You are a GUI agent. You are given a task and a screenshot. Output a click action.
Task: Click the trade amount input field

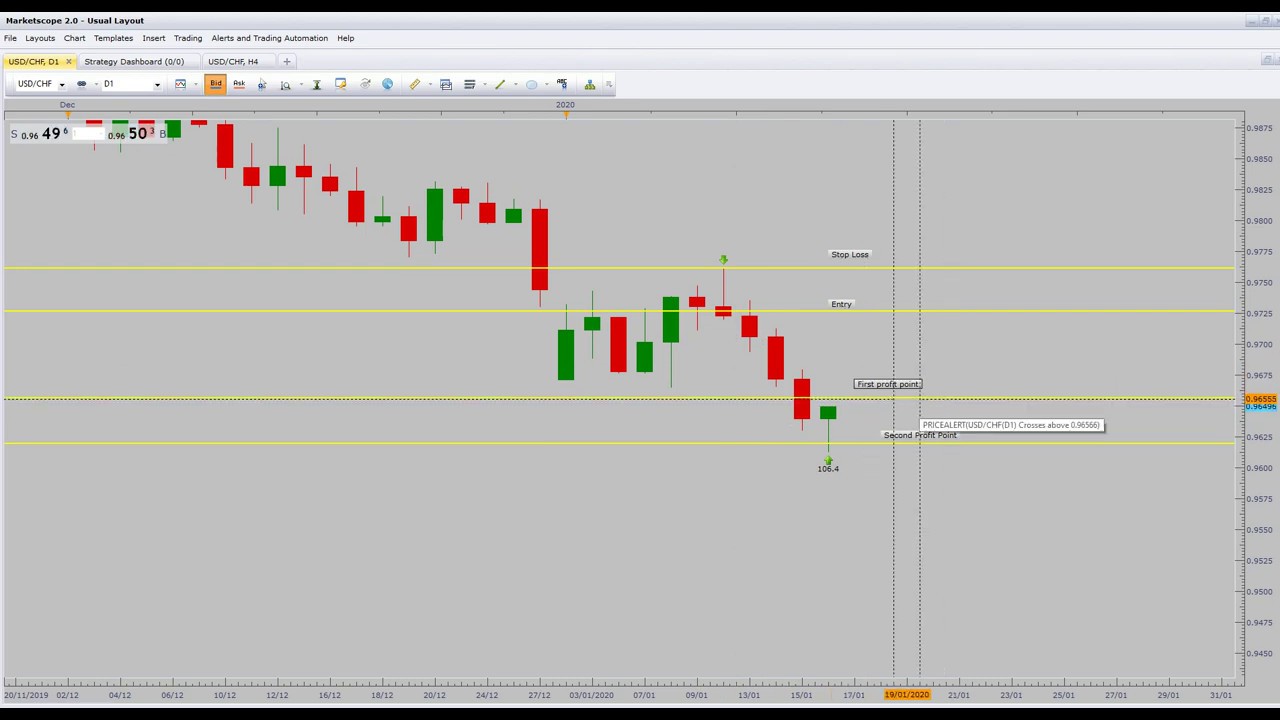[89, 133]
